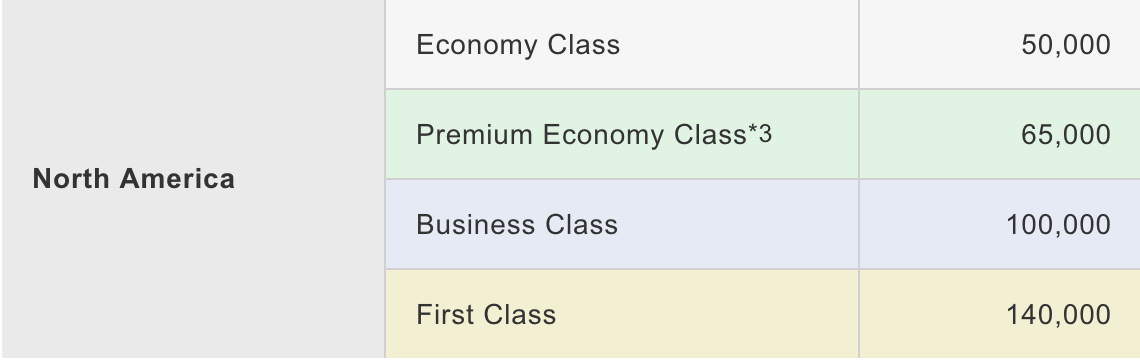Click the Premium Economy Class label
1140x364 pixels.
pyautogui.click(x=582, y=135)
